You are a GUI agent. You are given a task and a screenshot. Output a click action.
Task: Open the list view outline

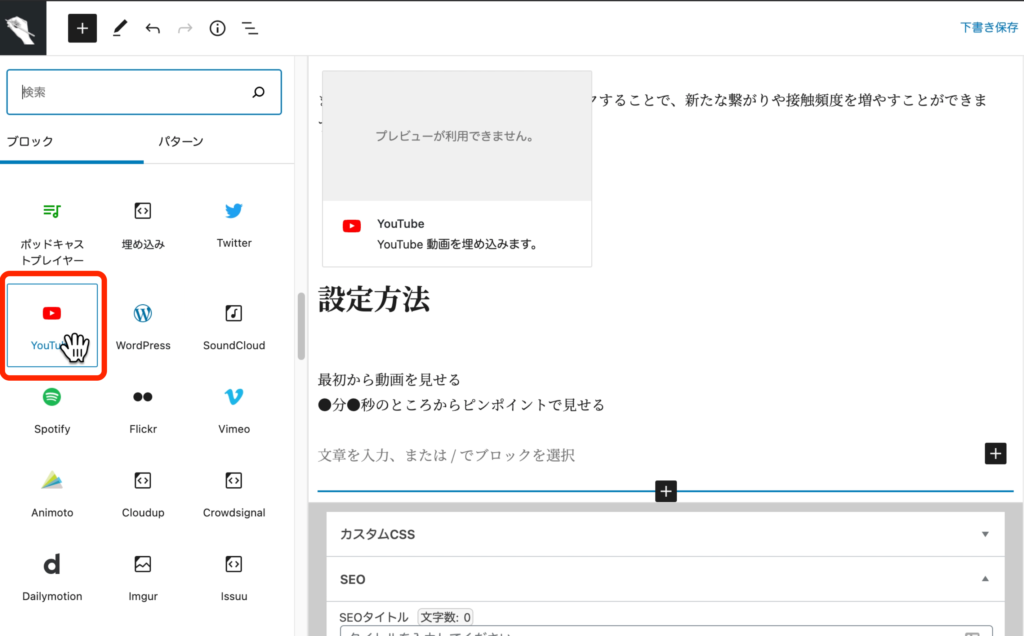(x=250, y=28)
